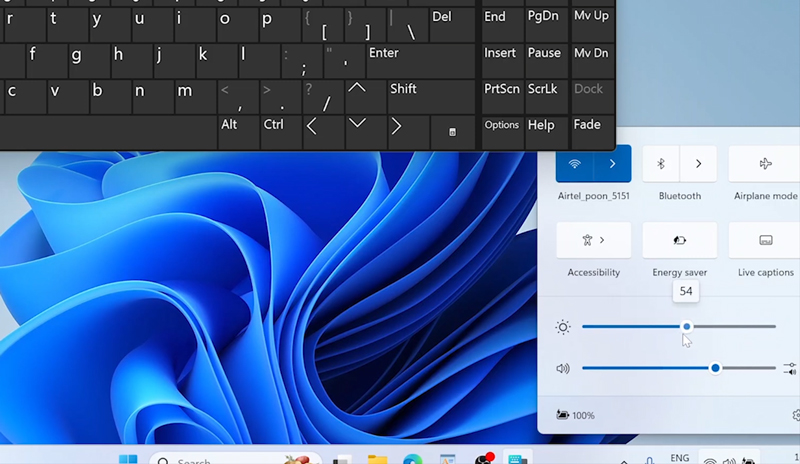Tap the letter t key
Image resolution: width=800 pixels, height=464 pixels.
pos(68,25)
